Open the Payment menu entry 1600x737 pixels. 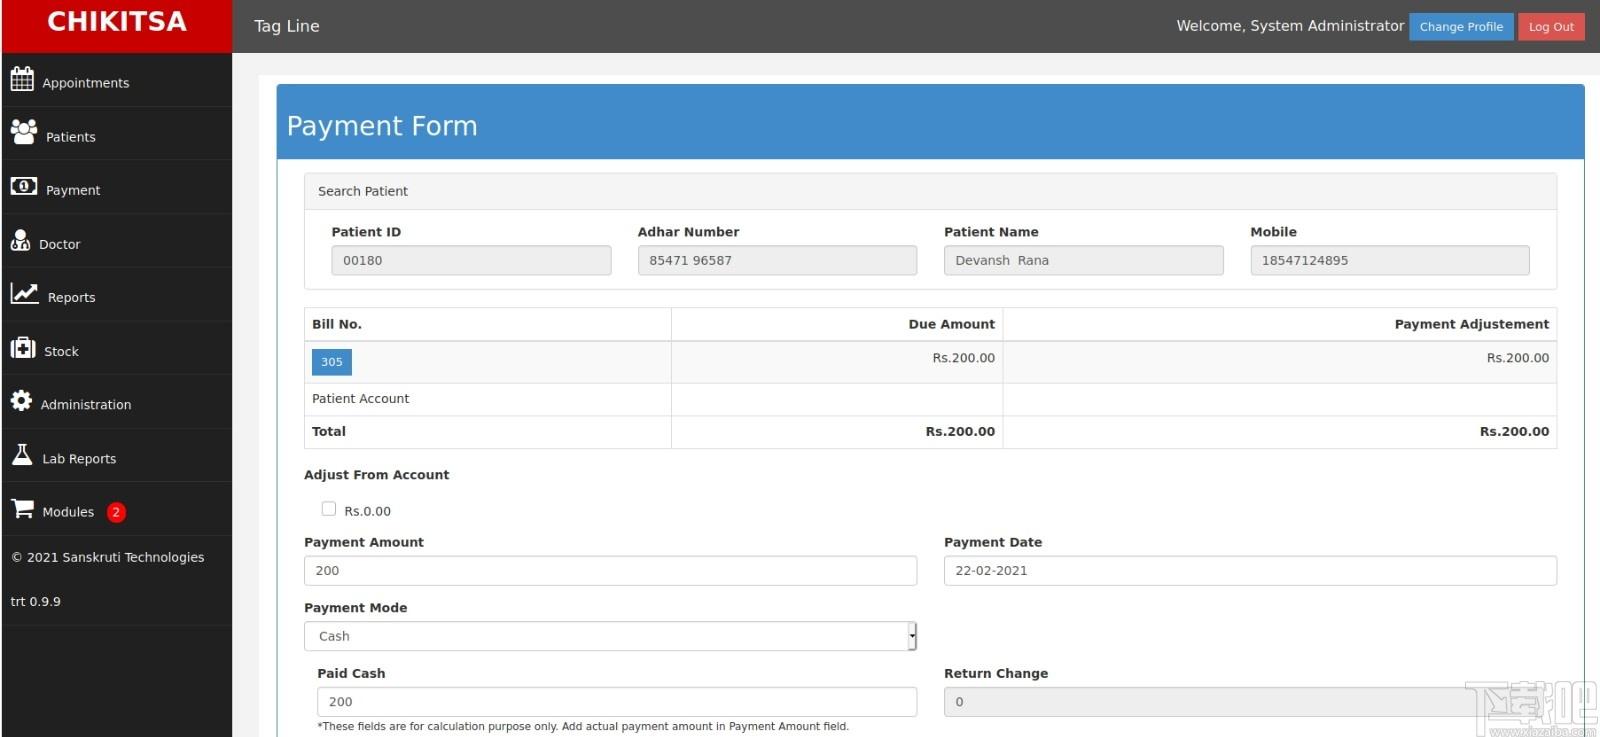click(117, 187)
